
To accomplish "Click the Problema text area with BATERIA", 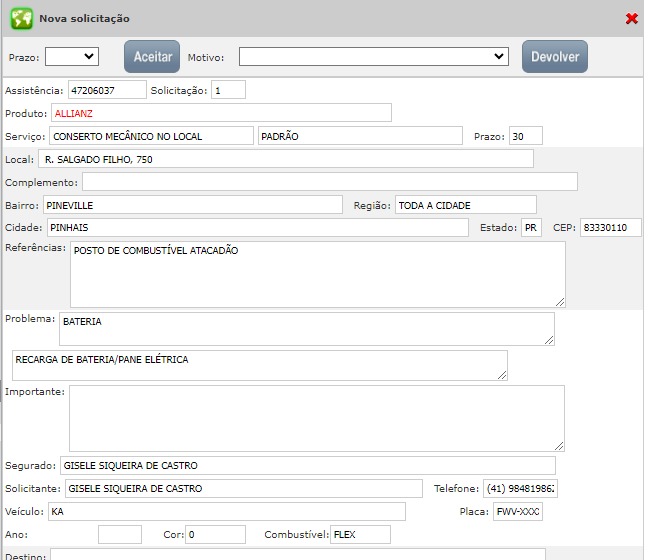I will [x=306, y=328].
